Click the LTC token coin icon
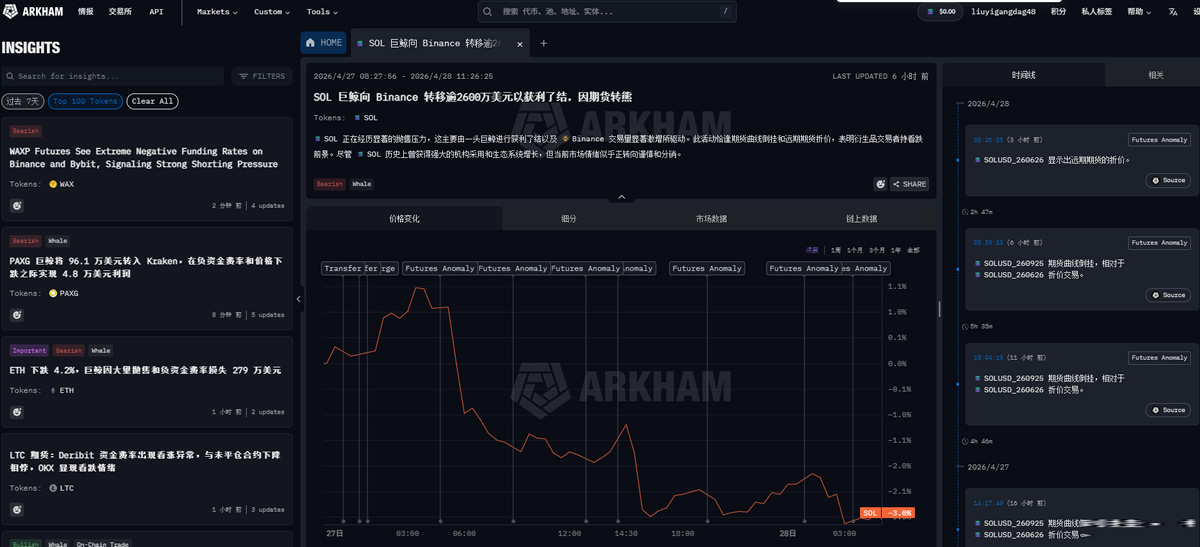The height and width of the screenshot is (547, 1200). tap(53, 488)
